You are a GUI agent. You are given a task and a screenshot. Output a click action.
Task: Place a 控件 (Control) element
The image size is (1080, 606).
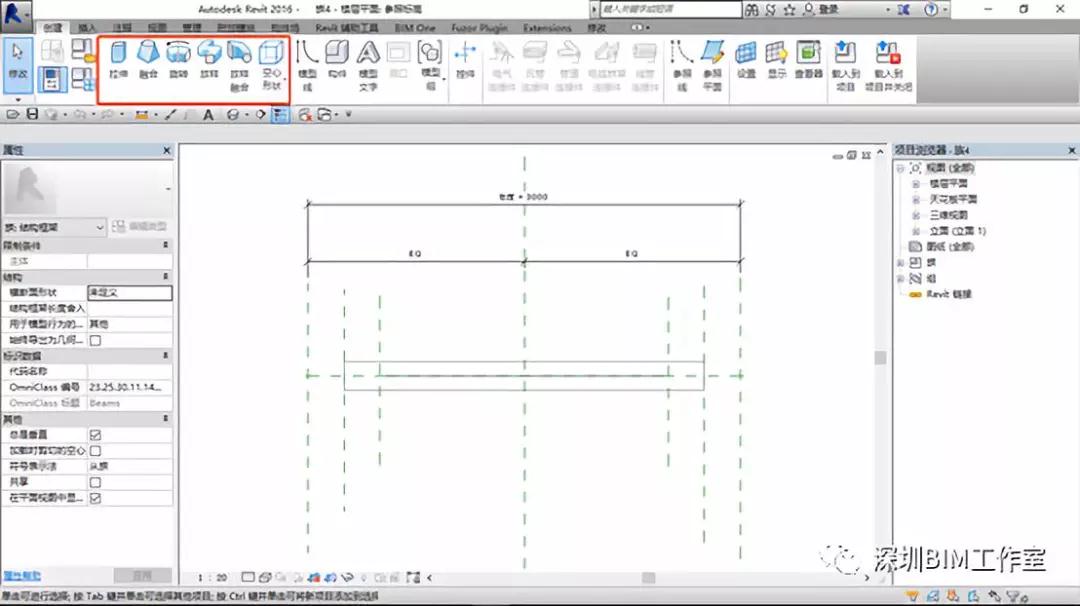(x=466, y=59)
